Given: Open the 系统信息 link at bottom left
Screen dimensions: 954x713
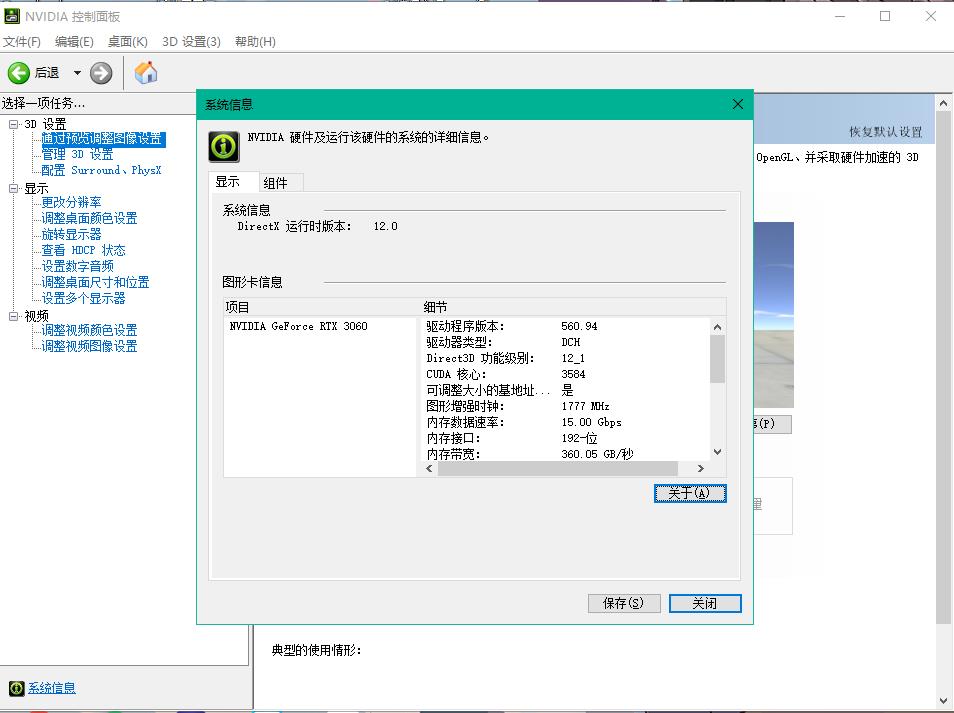Looking at the screenshot, I should pyautogui.click(x=52, y=688).
